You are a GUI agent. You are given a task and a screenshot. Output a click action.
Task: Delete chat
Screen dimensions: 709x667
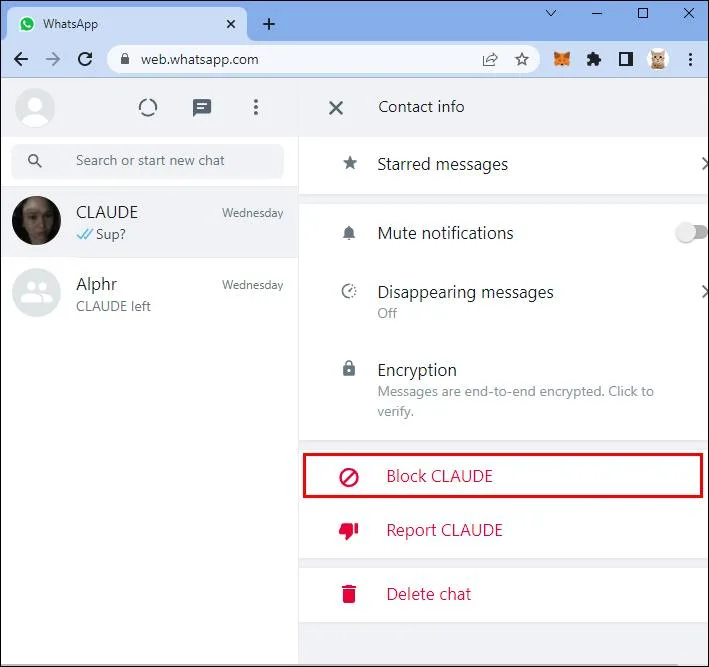(503, 594)
